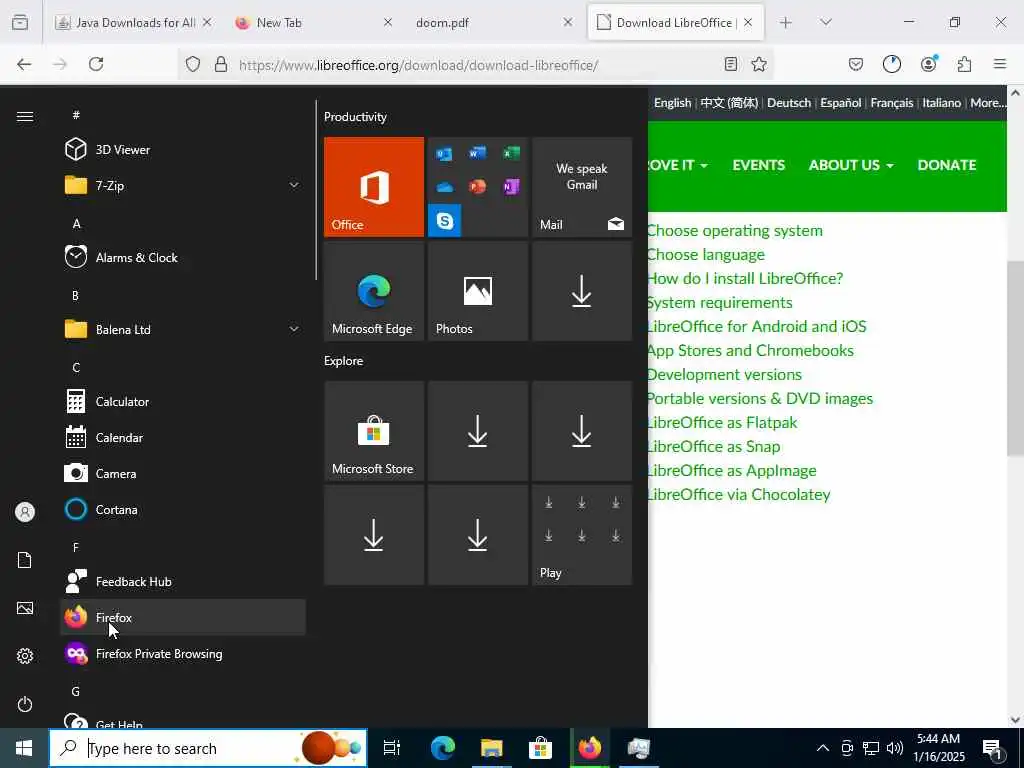Open LibreOffice via Chocolatey link
Screen dimensions: 1024x768
pos(739,494)
